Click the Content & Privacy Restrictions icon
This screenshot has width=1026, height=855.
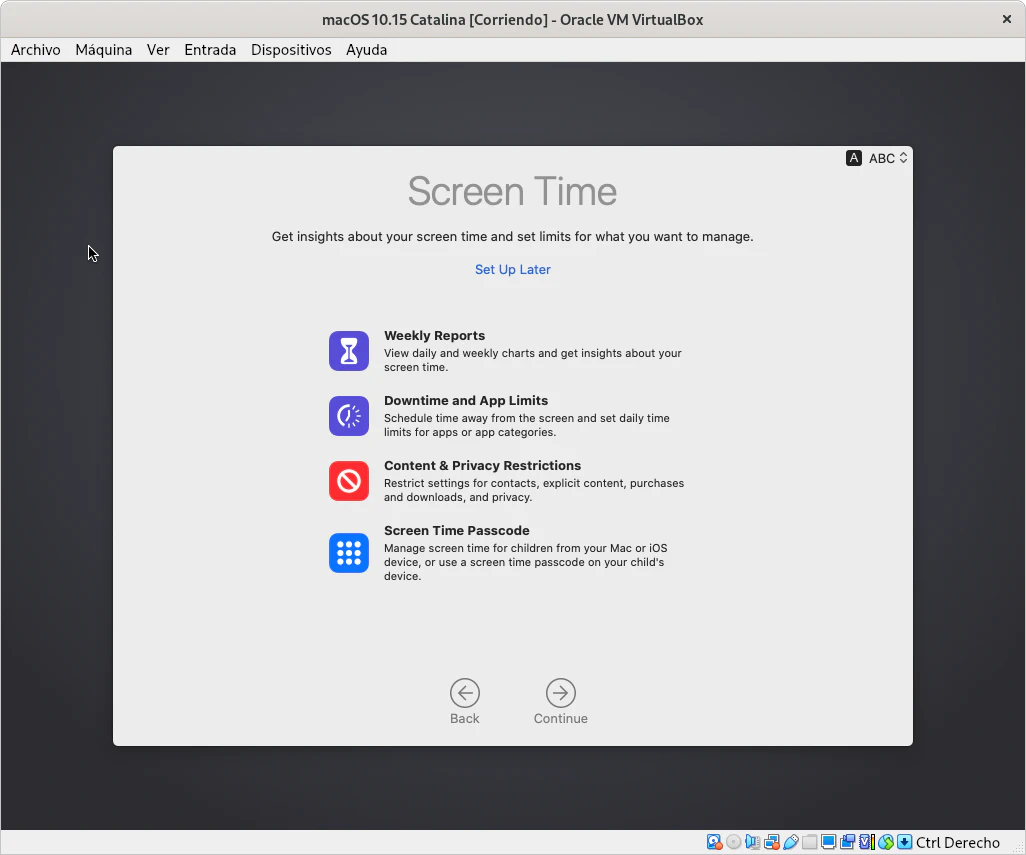click(x=349, y=481)
